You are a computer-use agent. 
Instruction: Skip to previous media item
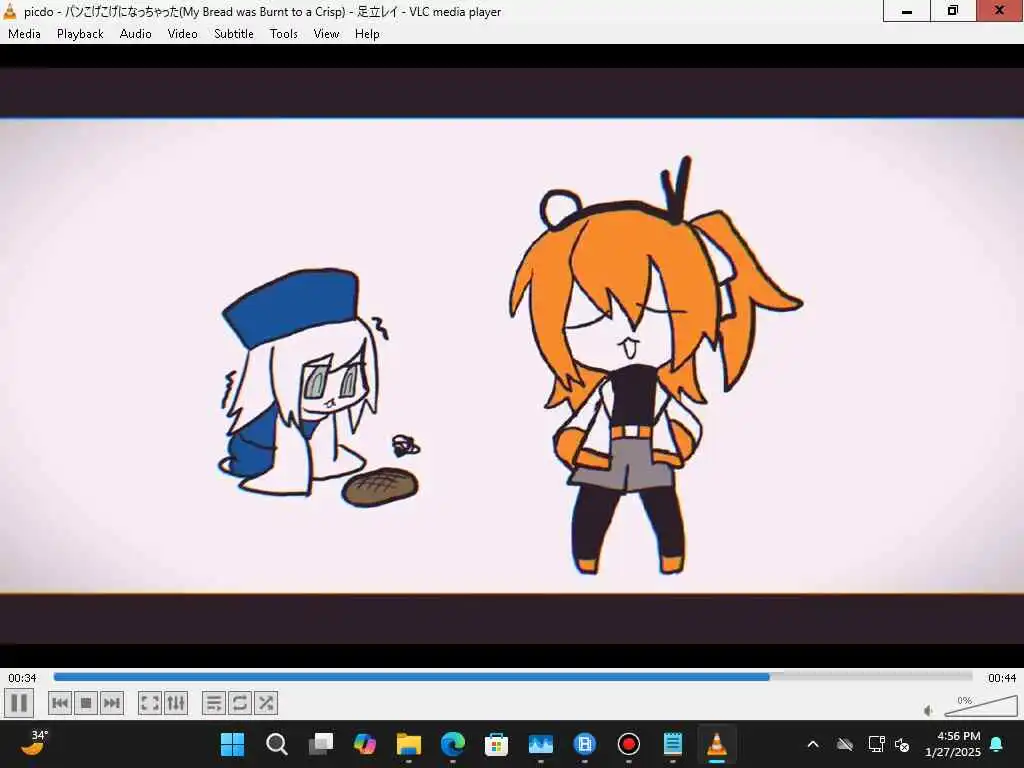[x=60, y=703]
